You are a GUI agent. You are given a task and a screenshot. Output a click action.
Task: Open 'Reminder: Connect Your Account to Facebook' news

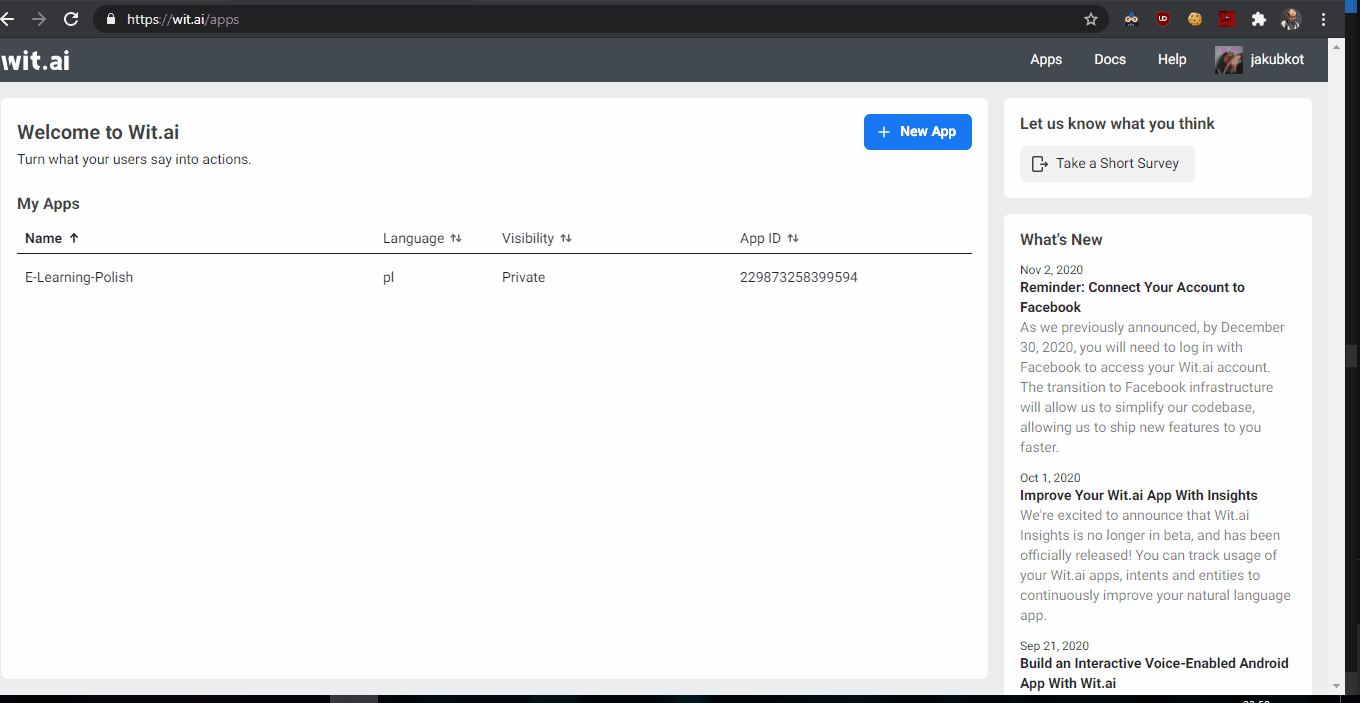pyautogui.click(x=1132, y=297)
